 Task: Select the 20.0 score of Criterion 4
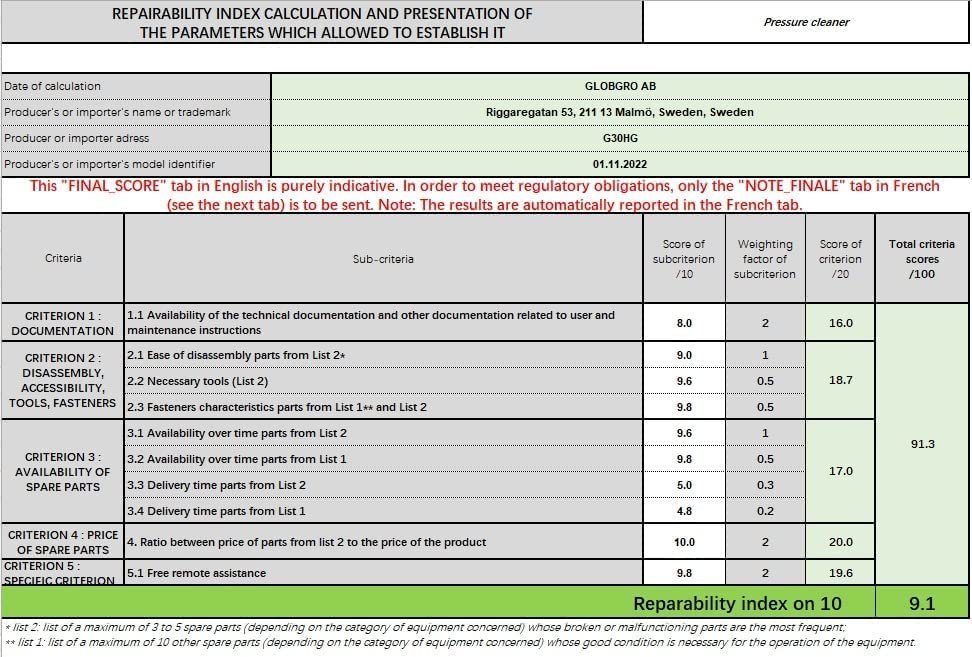click(x=840, y=542)
